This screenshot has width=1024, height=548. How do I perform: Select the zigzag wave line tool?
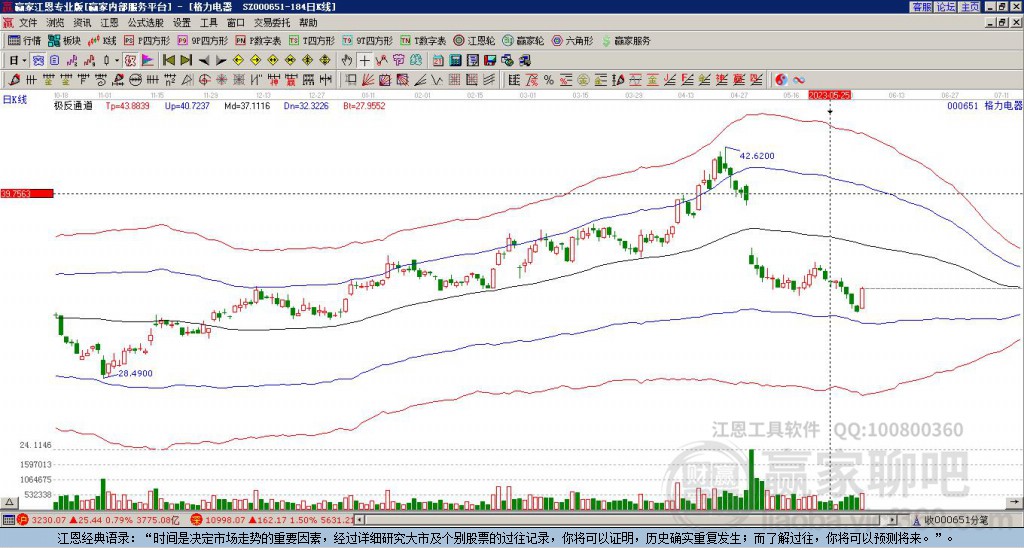[x=436, y=80]
